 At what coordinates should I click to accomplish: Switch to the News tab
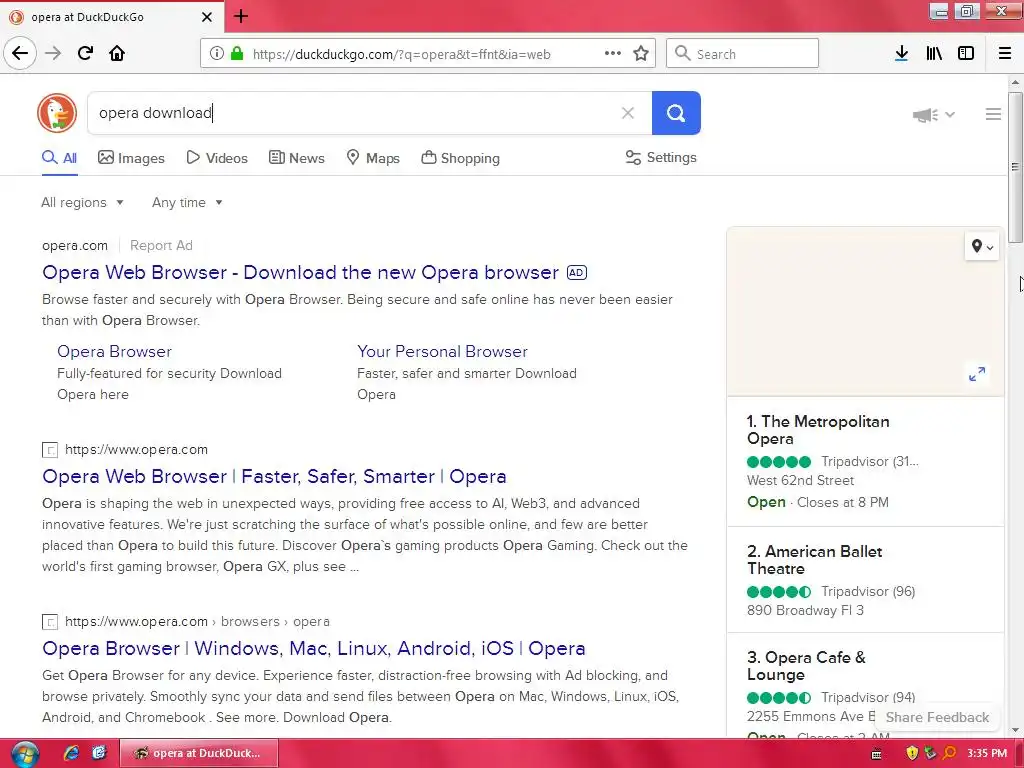[296, 158]
